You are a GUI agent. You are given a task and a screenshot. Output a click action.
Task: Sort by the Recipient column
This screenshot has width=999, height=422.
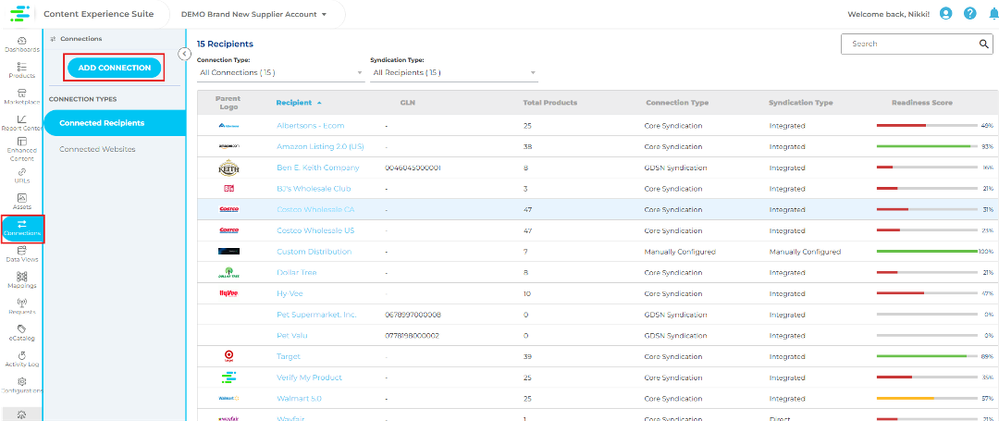pos(298,103)
